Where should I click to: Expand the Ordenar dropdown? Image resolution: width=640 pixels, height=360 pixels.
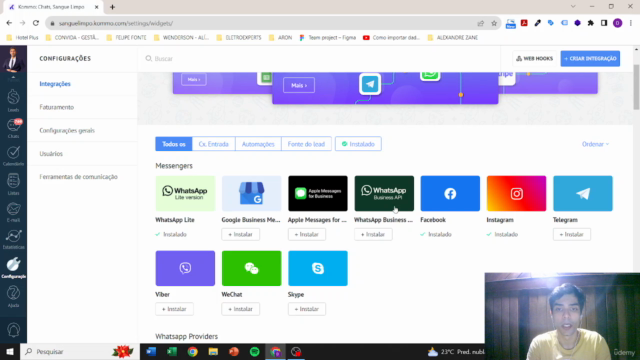click(x=596, y=144)
